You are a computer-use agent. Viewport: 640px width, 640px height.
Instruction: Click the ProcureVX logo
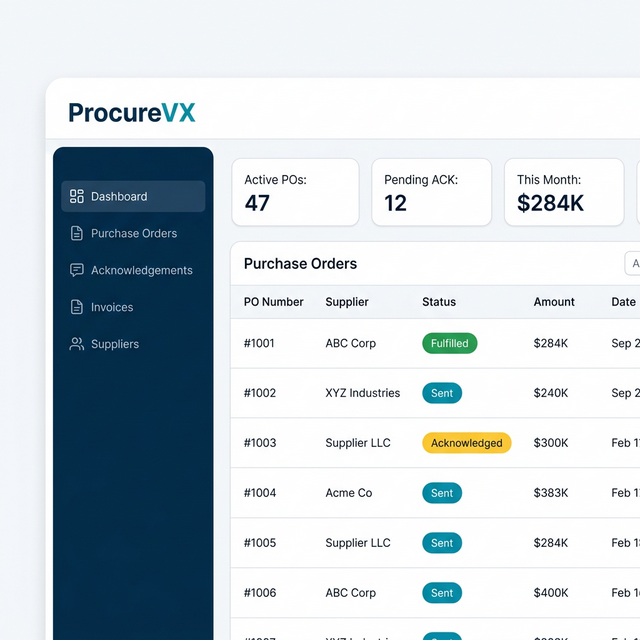tap(132, 113)
